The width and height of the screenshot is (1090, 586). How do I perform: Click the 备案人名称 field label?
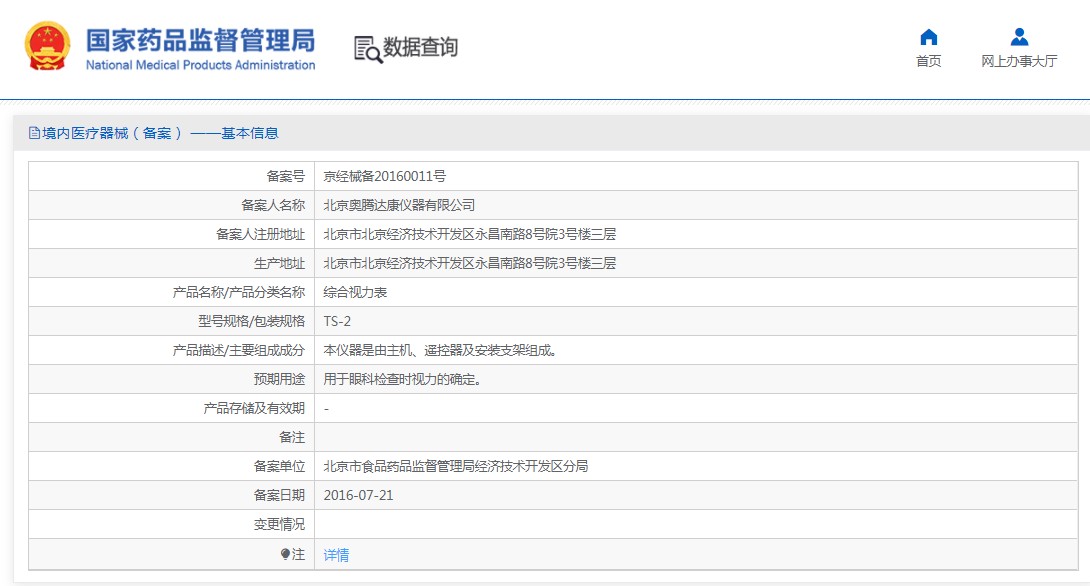(x=273, y=205)
